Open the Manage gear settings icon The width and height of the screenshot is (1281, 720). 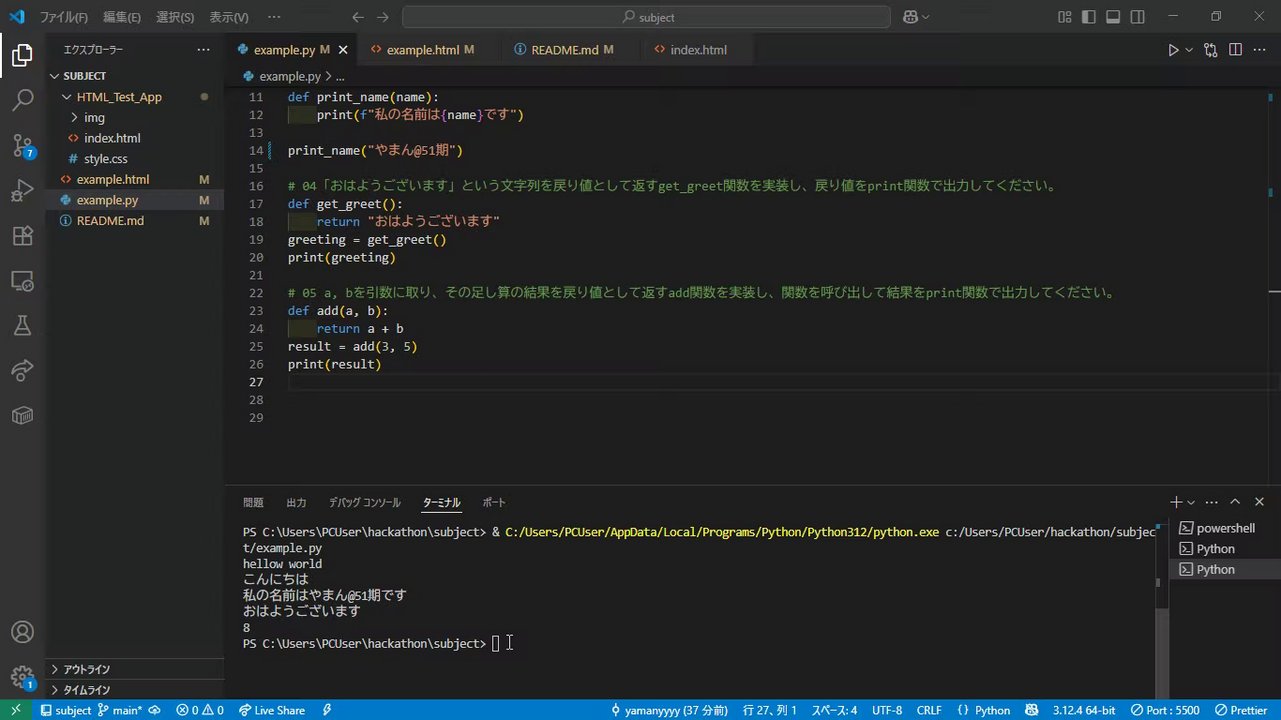click(x=22, y=678)
